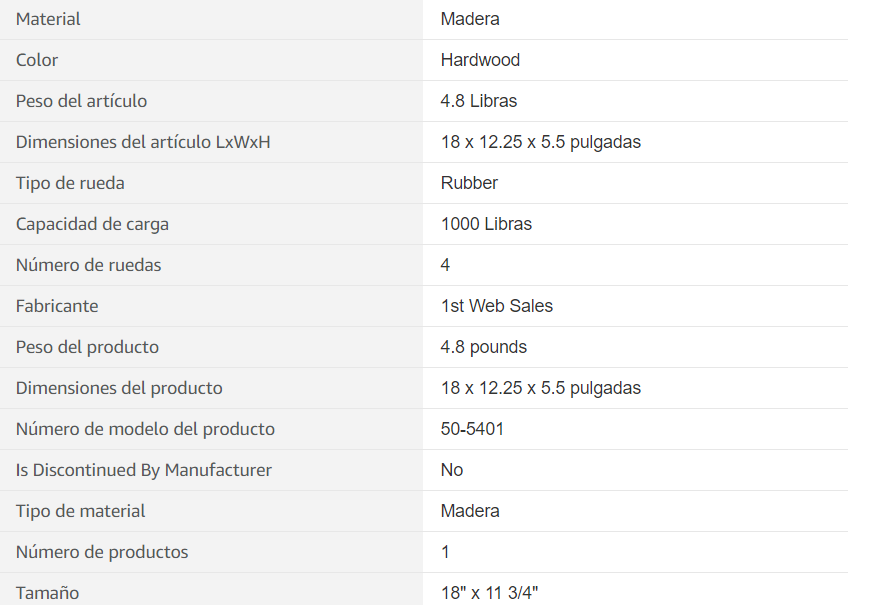
Task: Click "Dimensiones del artículo LxWxH" label
Action: point(143,142)
